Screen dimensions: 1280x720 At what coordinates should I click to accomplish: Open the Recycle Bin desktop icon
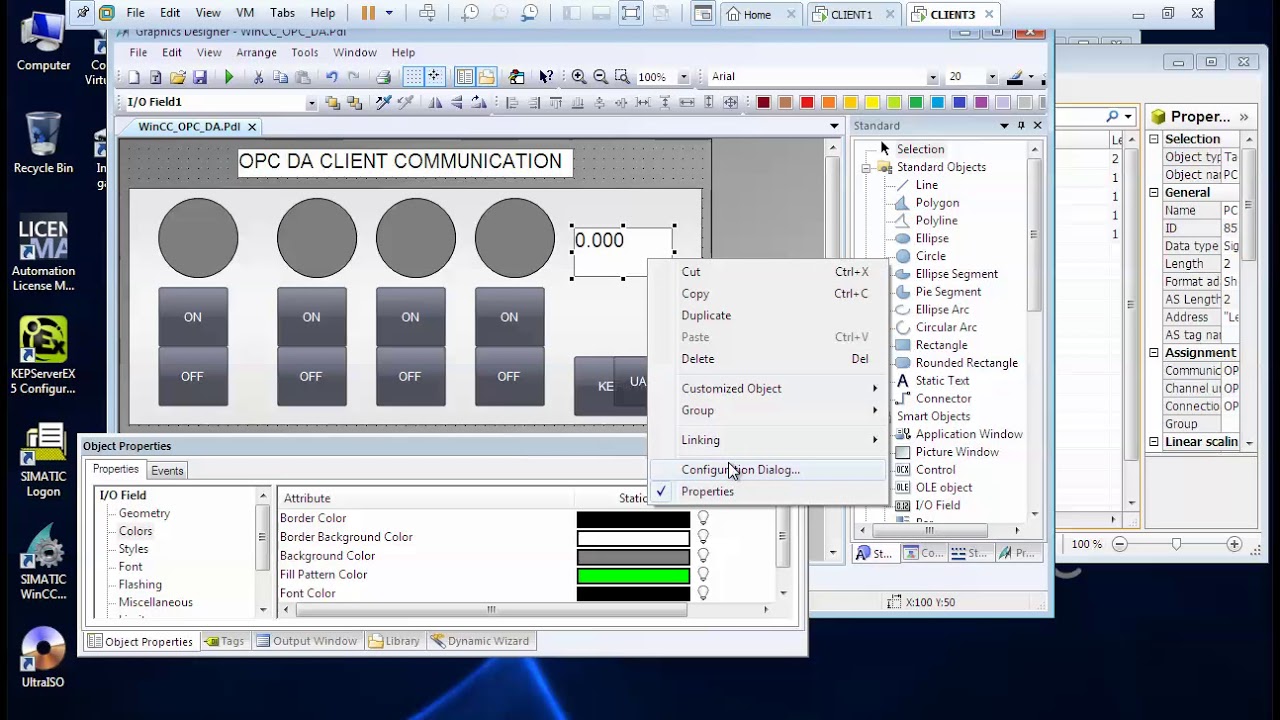click(x=43, y=142)
